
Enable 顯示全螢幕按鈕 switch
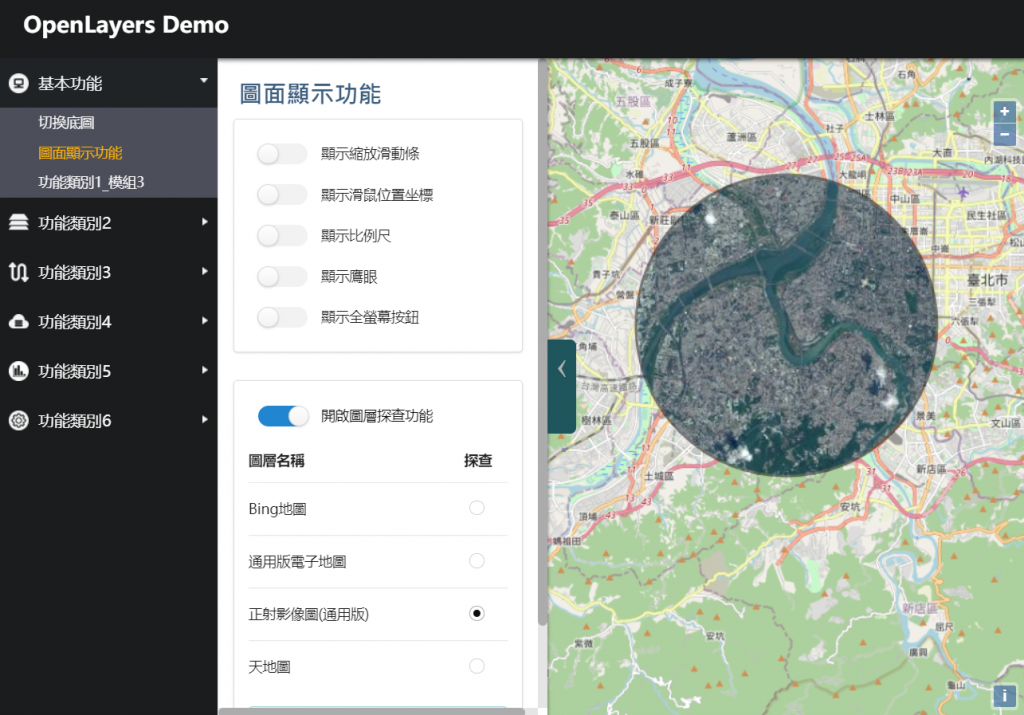point(281,317)
